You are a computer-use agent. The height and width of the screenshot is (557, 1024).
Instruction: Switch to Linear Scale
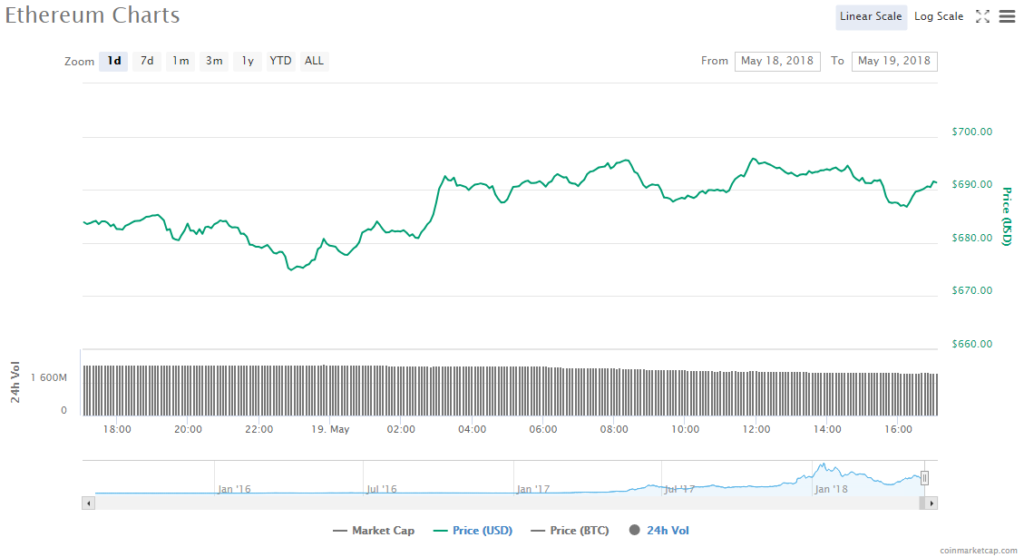click(x=871, y=16)
